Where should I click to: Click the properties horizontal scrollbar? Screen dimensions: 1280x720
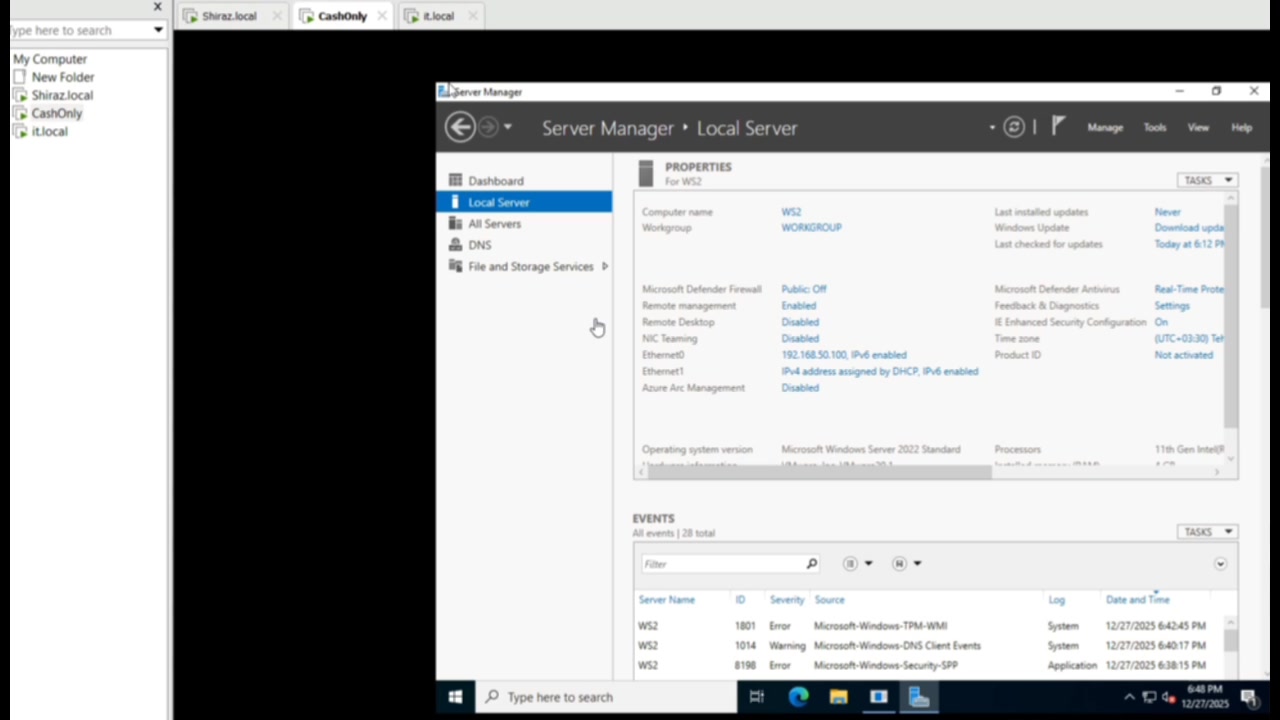pos(818,472)
